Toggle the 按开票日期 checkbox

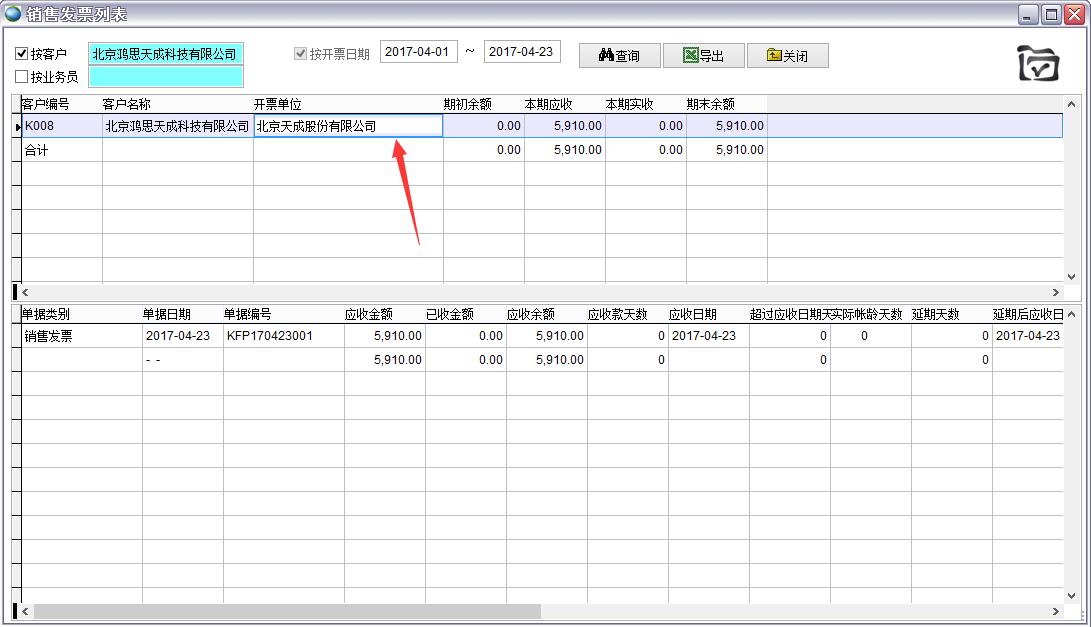pyautogui.click(x=300, y=54)
